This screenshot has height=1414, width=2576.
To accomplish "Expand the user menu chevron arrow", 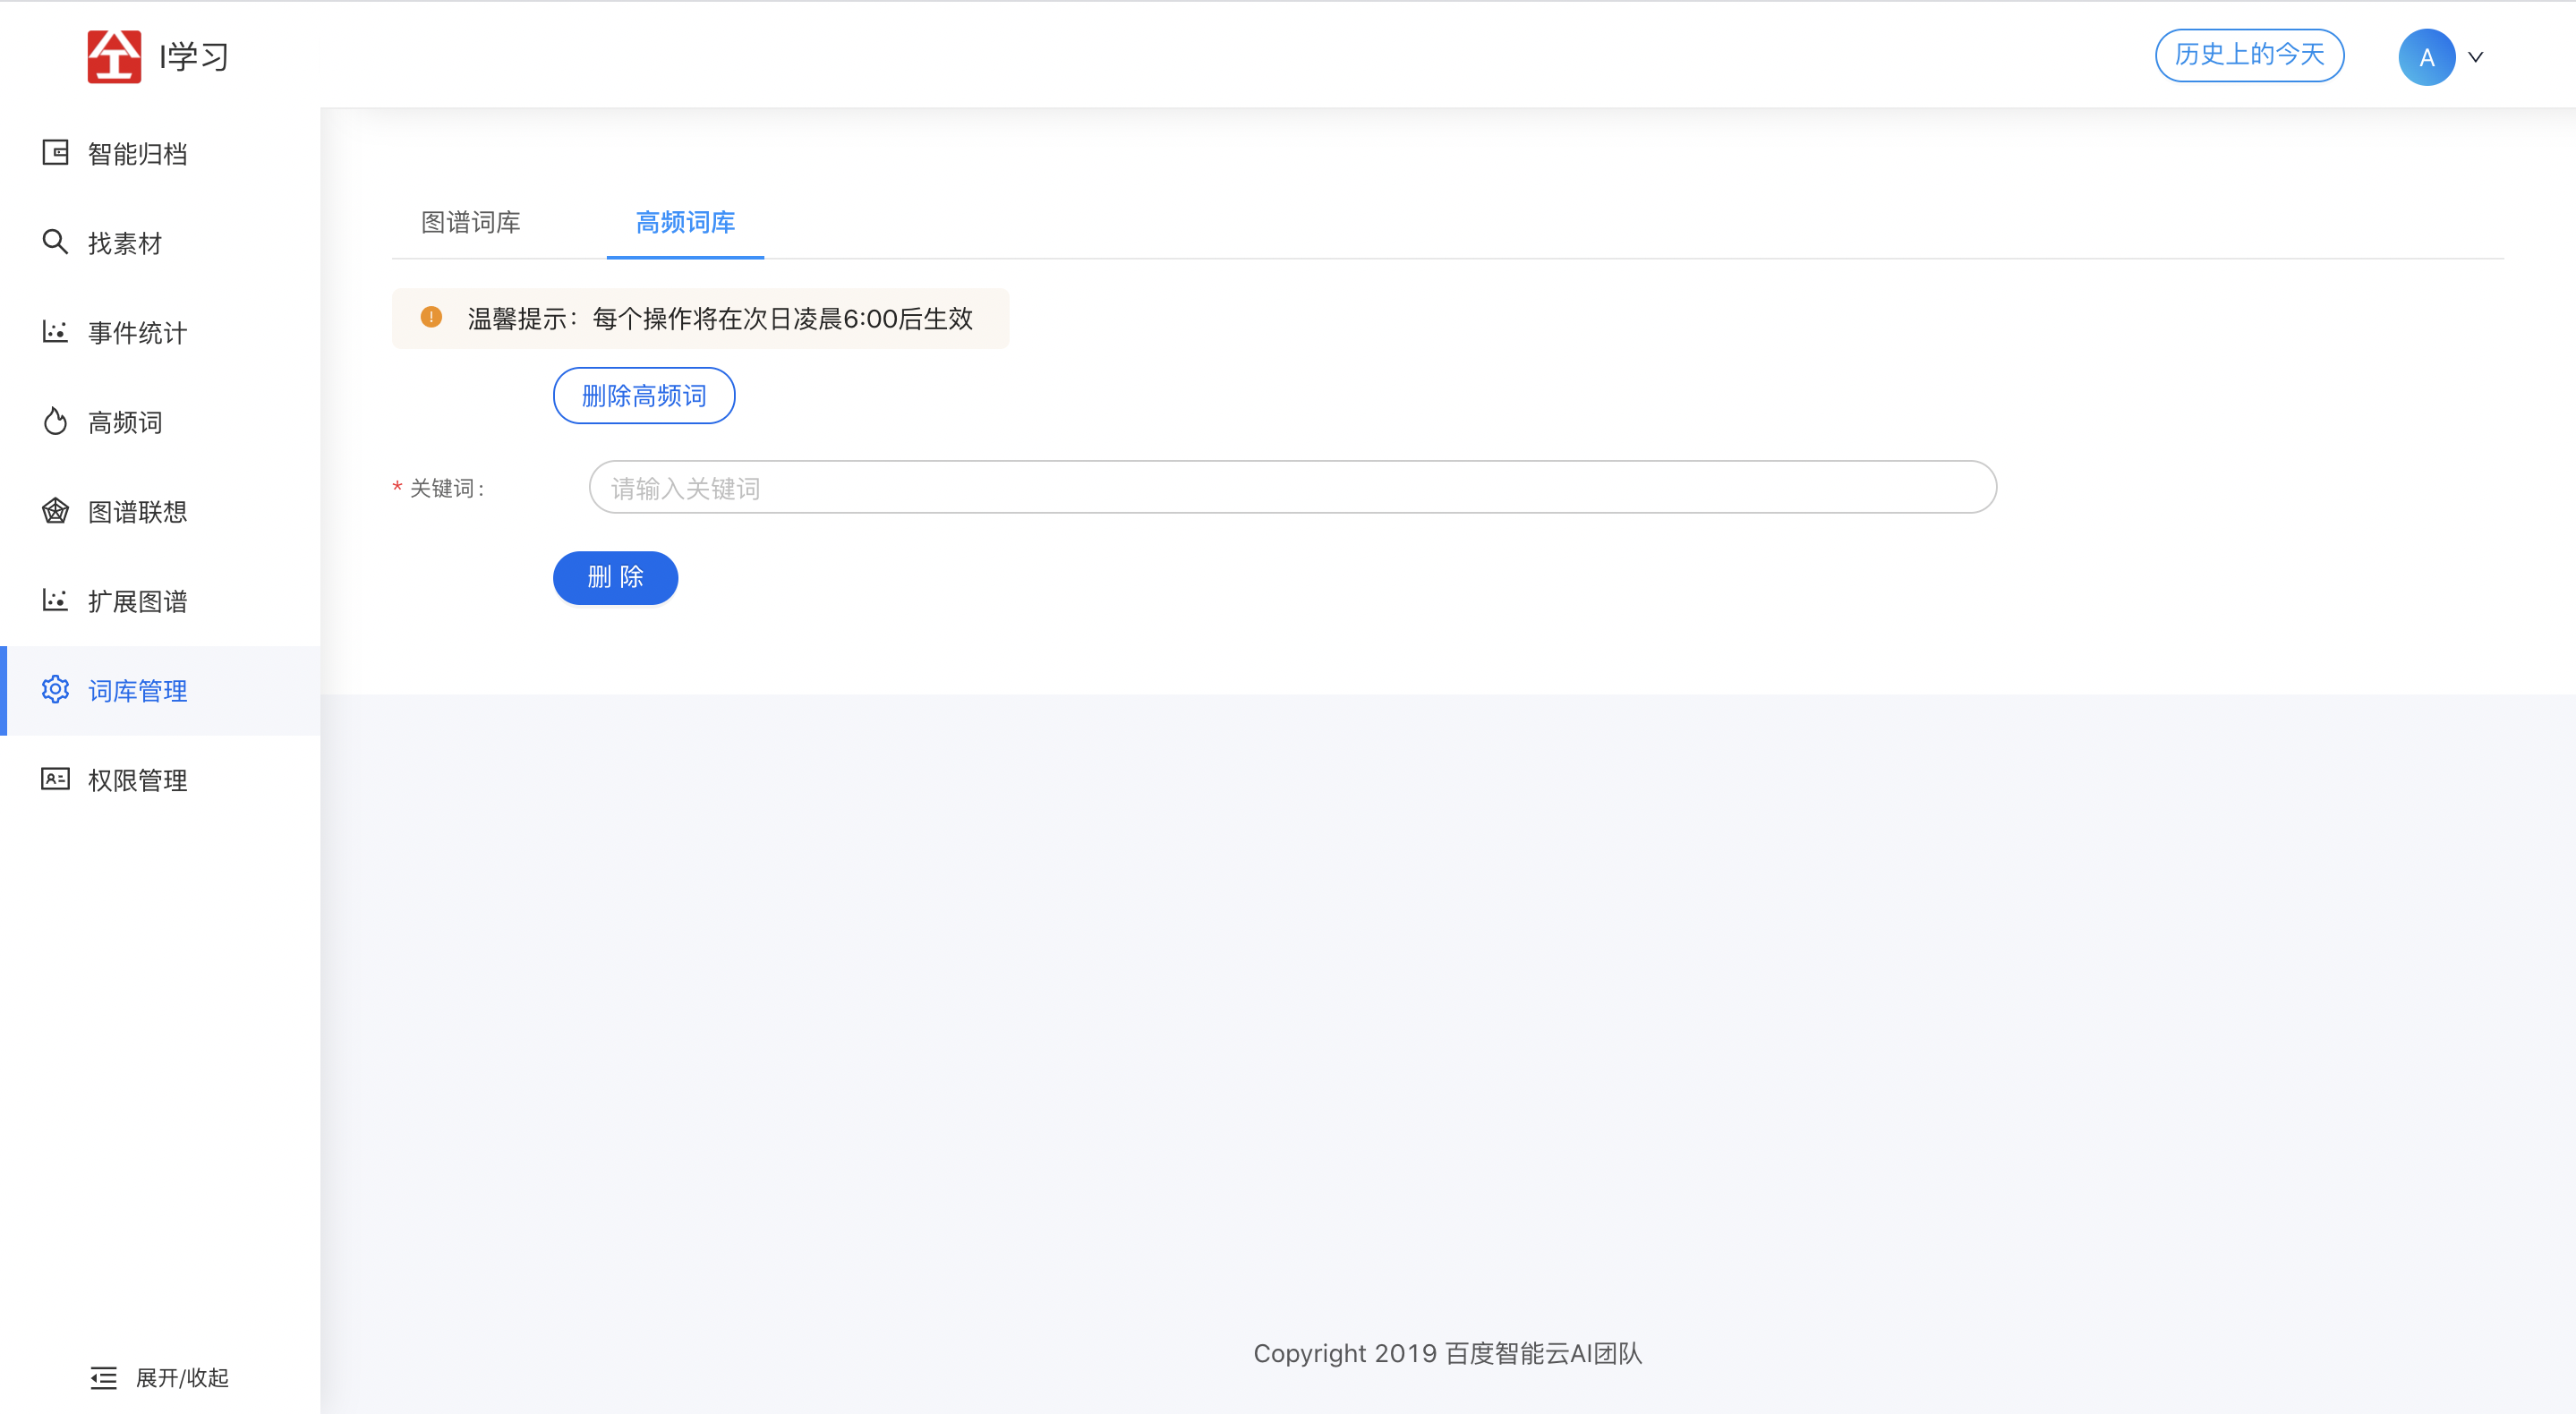I will pyautogui.click(x=2476, y=57).
